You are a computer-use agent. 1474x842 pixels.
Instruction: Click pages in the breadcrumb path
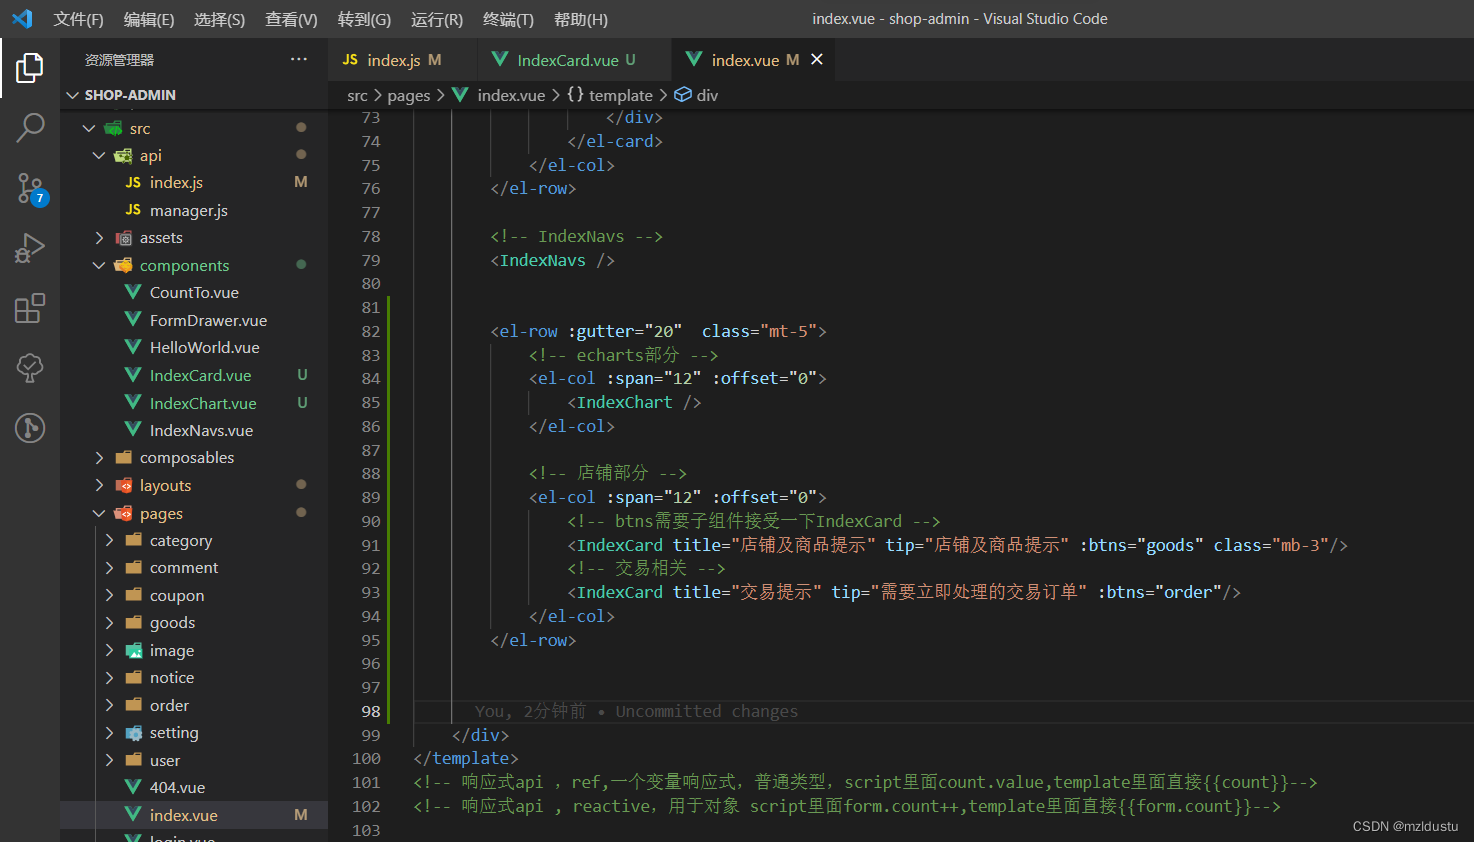click(x=409, y=95)
